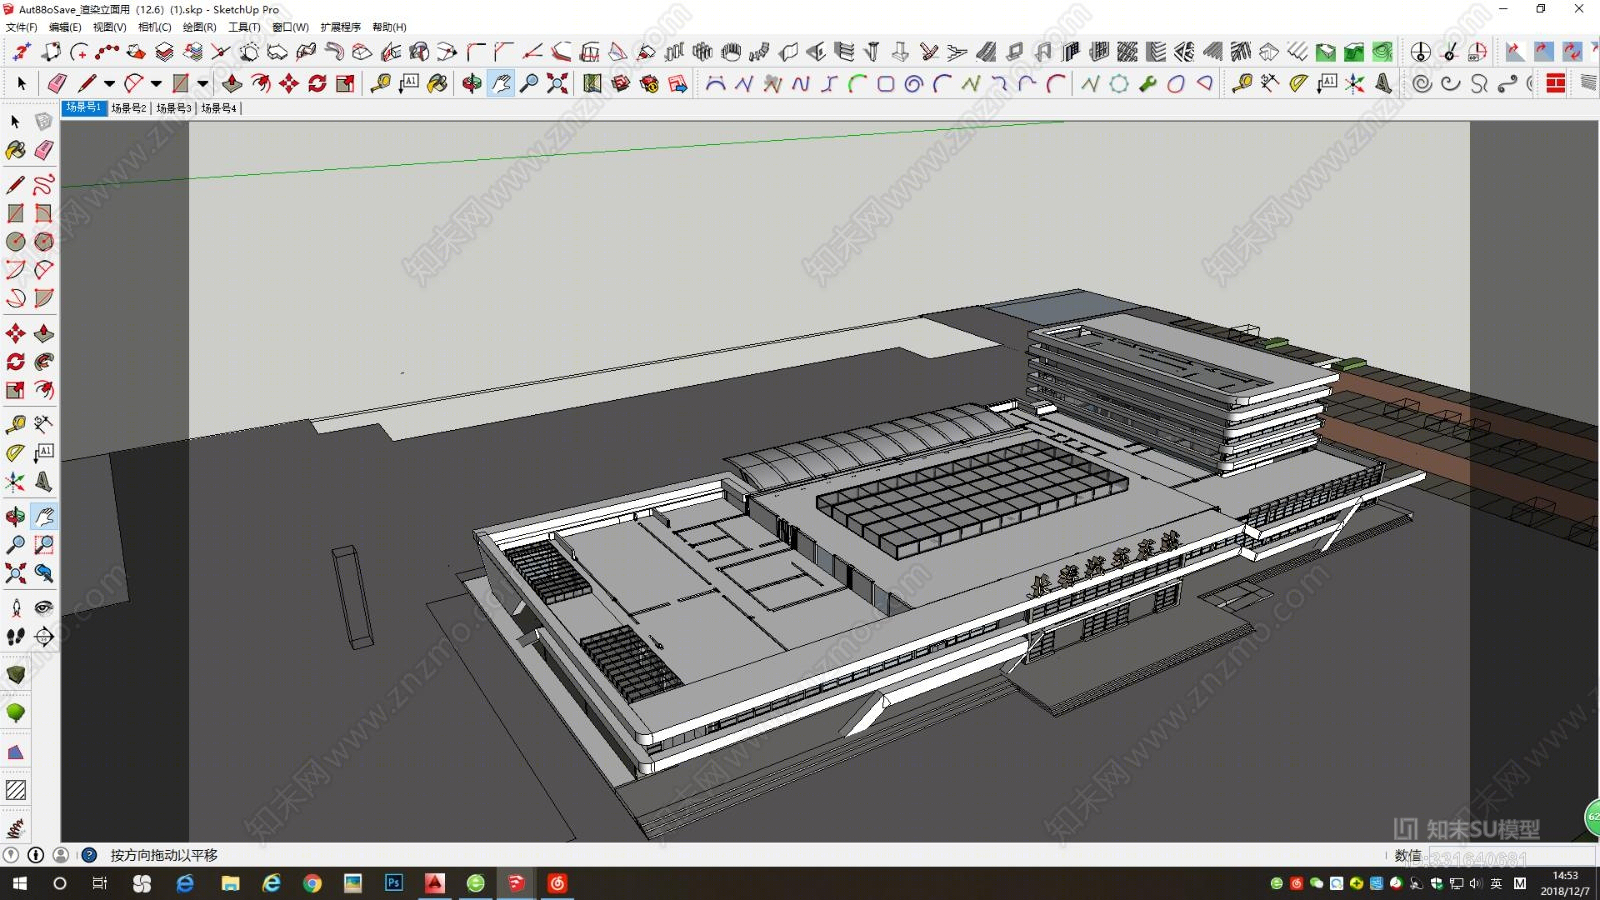Screen dimensions: 1600x900
Task: Select the Freehand drawing tool
Action: pos(43,185)
